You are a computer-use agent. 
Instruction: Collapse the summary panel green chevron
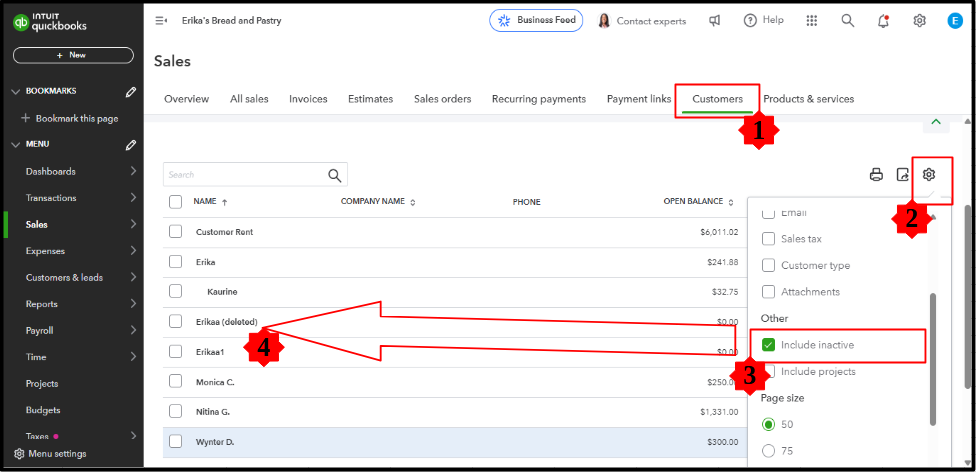[936, 122]
